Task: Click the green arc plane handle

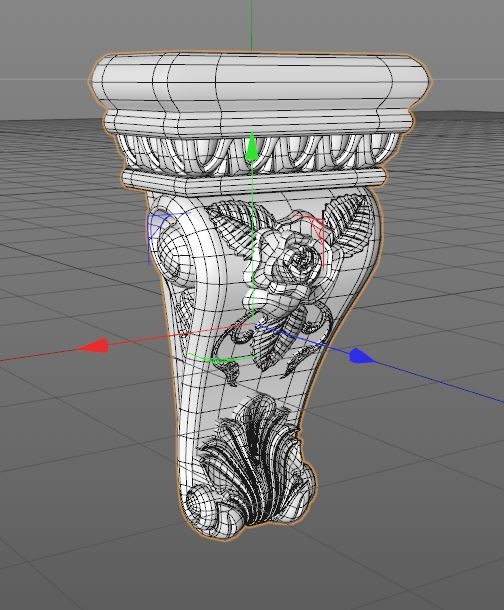Action: point(222,359)
